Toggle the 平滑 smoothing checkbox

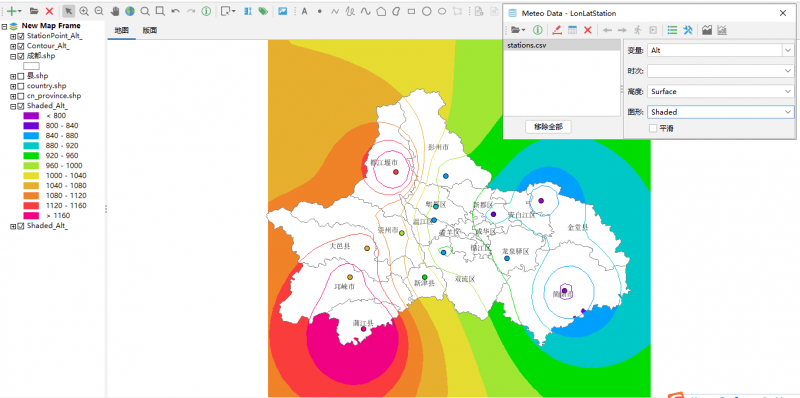pos(653,129)
